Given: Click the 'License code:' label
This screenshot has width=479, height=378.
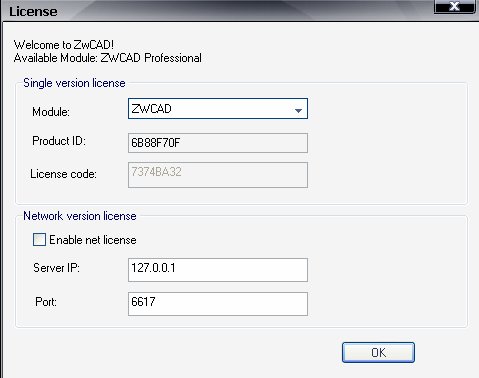Looking at the screenshot, I should (63, 174).
